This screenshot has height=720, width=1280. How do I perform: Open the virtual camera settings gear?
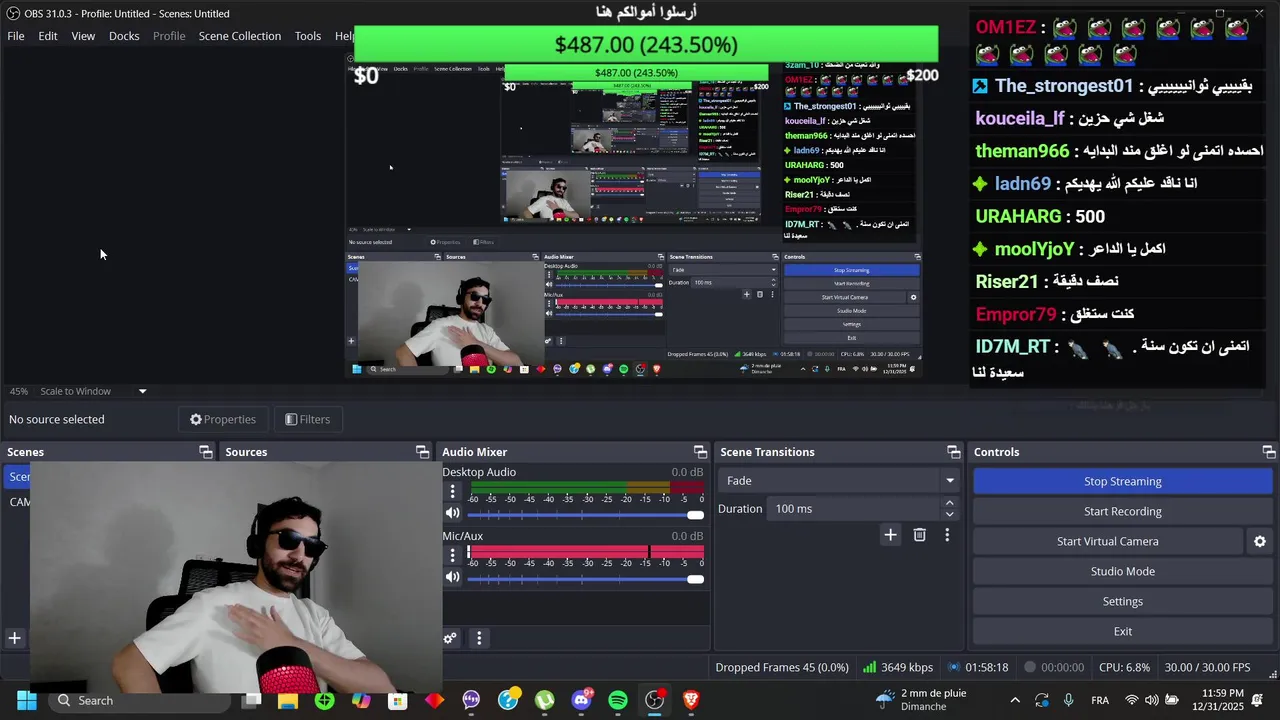(x=1260, y=541)
